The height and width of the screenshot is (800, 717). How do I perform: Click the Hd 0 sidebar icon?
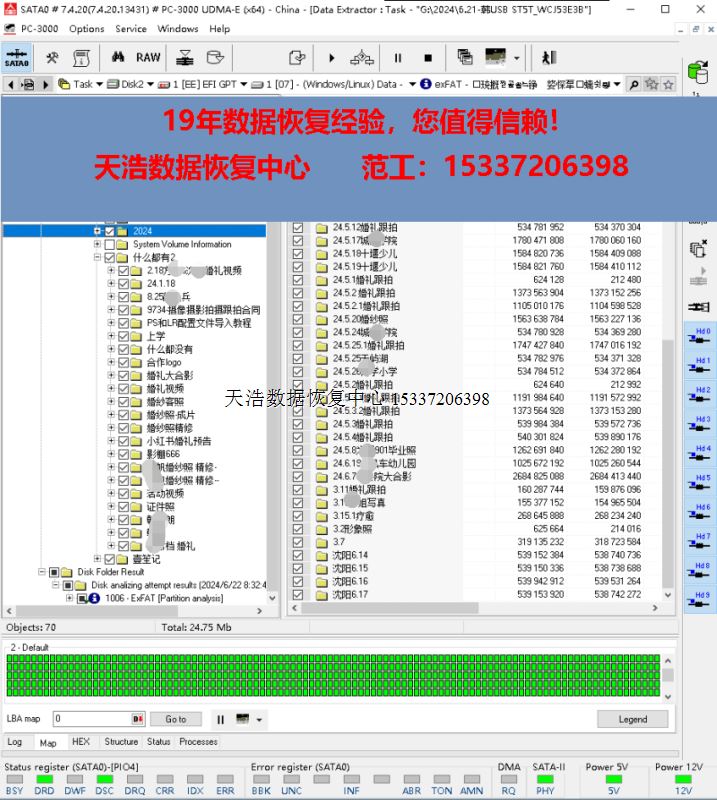tap(701, 336)
